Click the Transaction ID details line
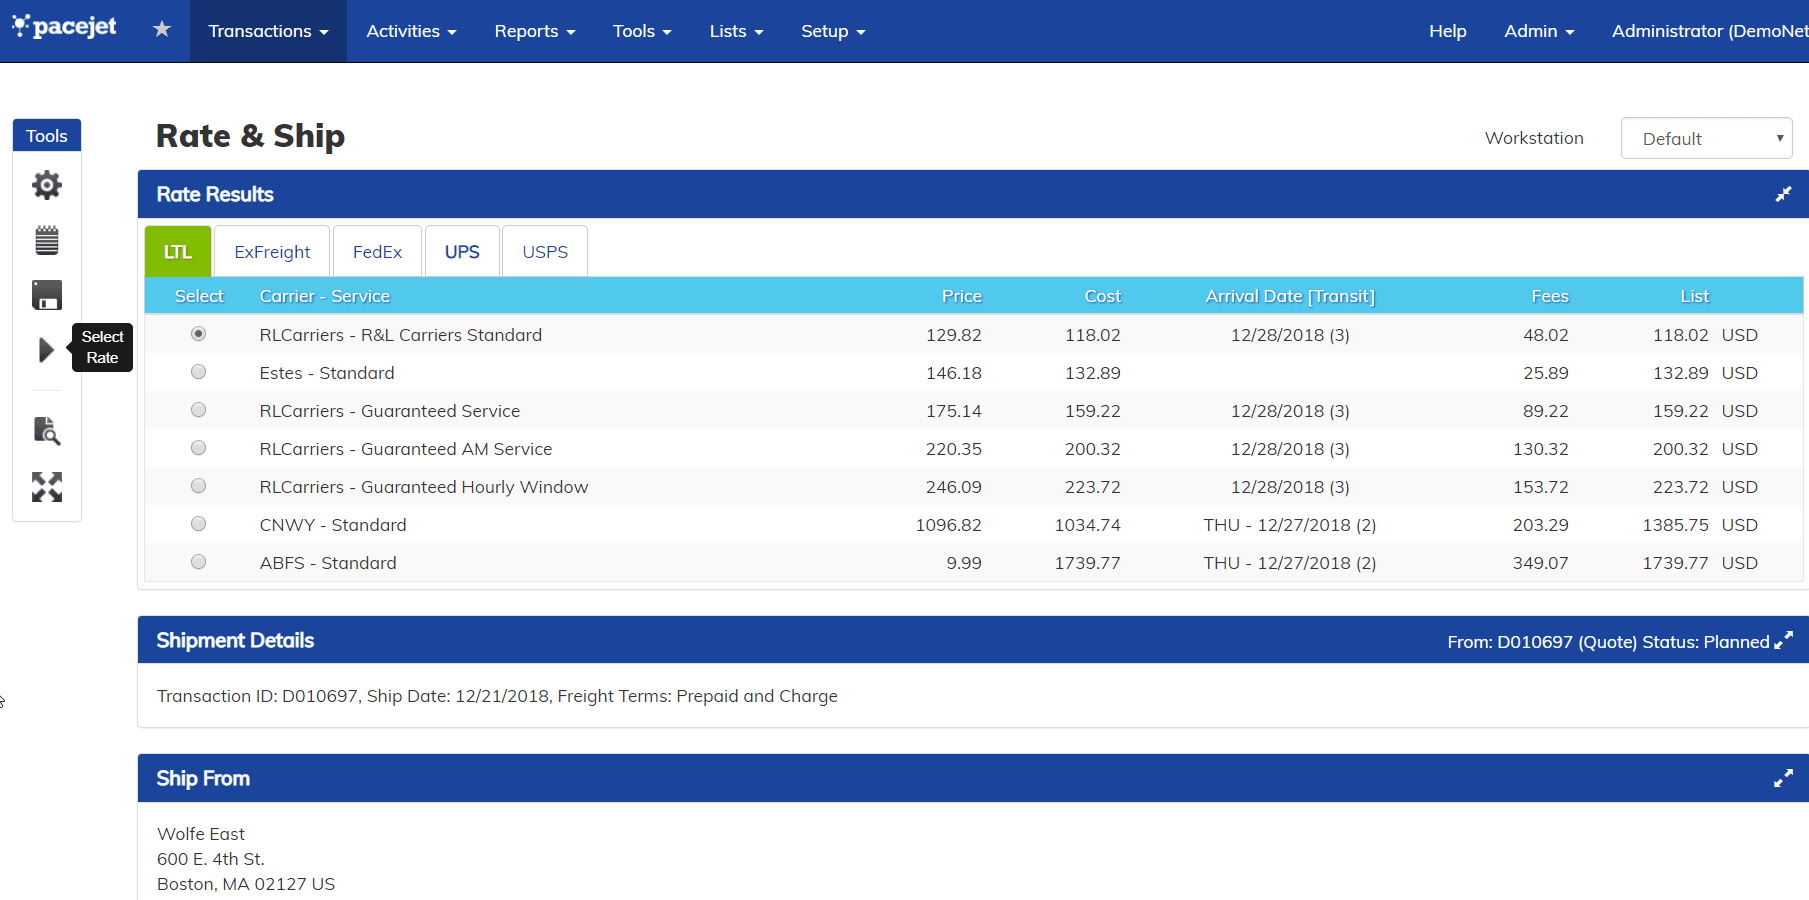The image size is (1809, 900). (x=497, y=696)
